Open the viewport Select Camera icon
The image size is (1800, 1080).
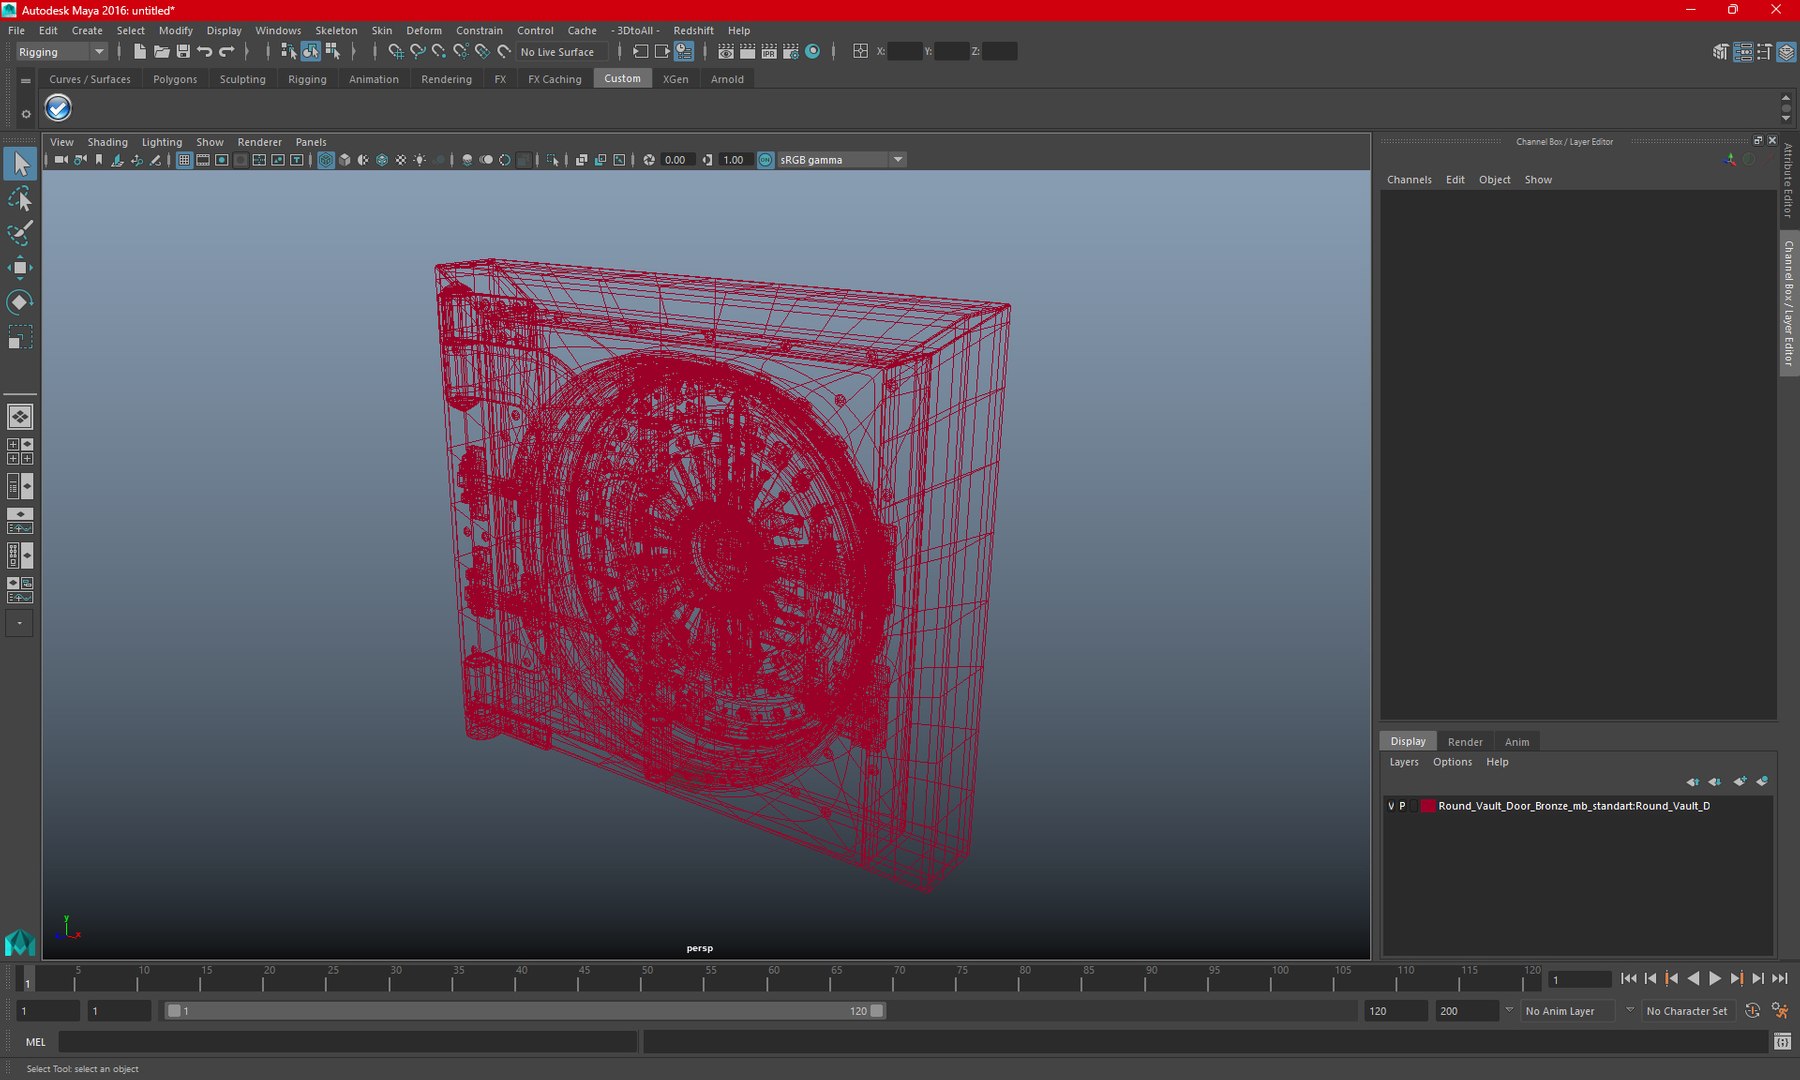pos(61,160)
